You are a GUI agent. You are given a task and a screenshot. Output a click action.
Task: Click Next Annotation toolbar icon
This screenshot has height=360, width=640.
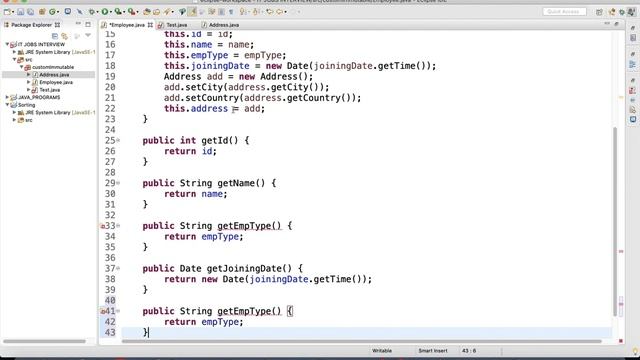pyautogui.click(x=243, y=12)
